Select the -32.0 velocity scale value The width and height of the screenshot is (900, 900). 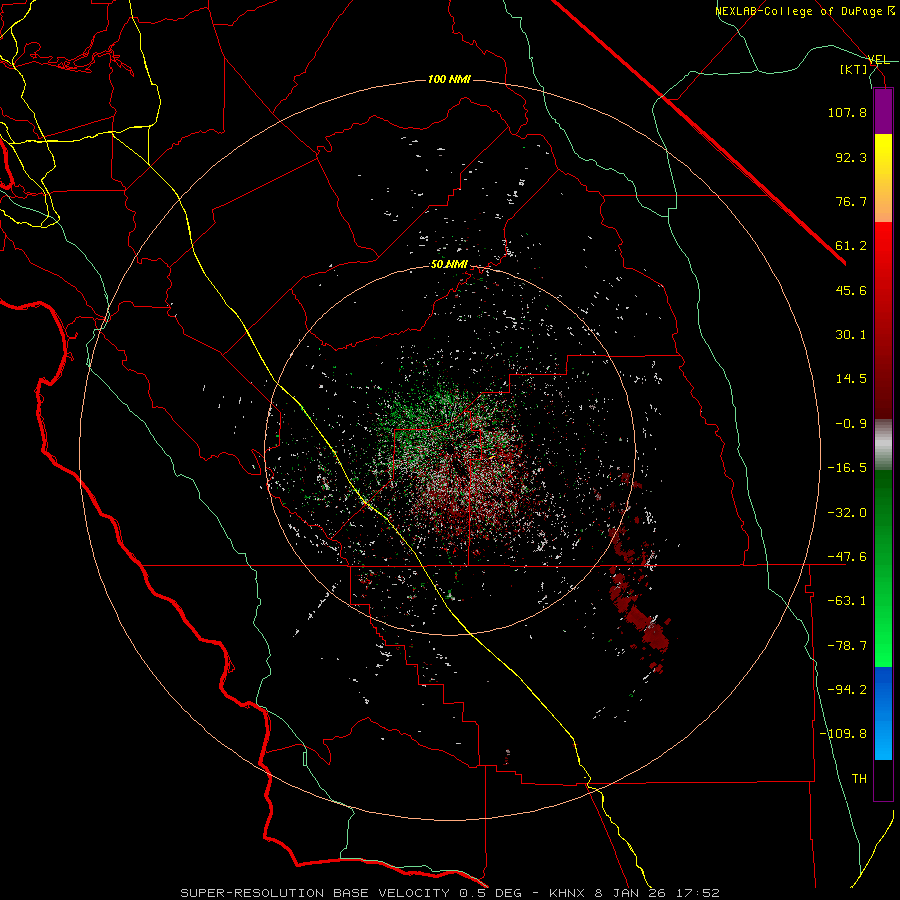tap(847, 513)
